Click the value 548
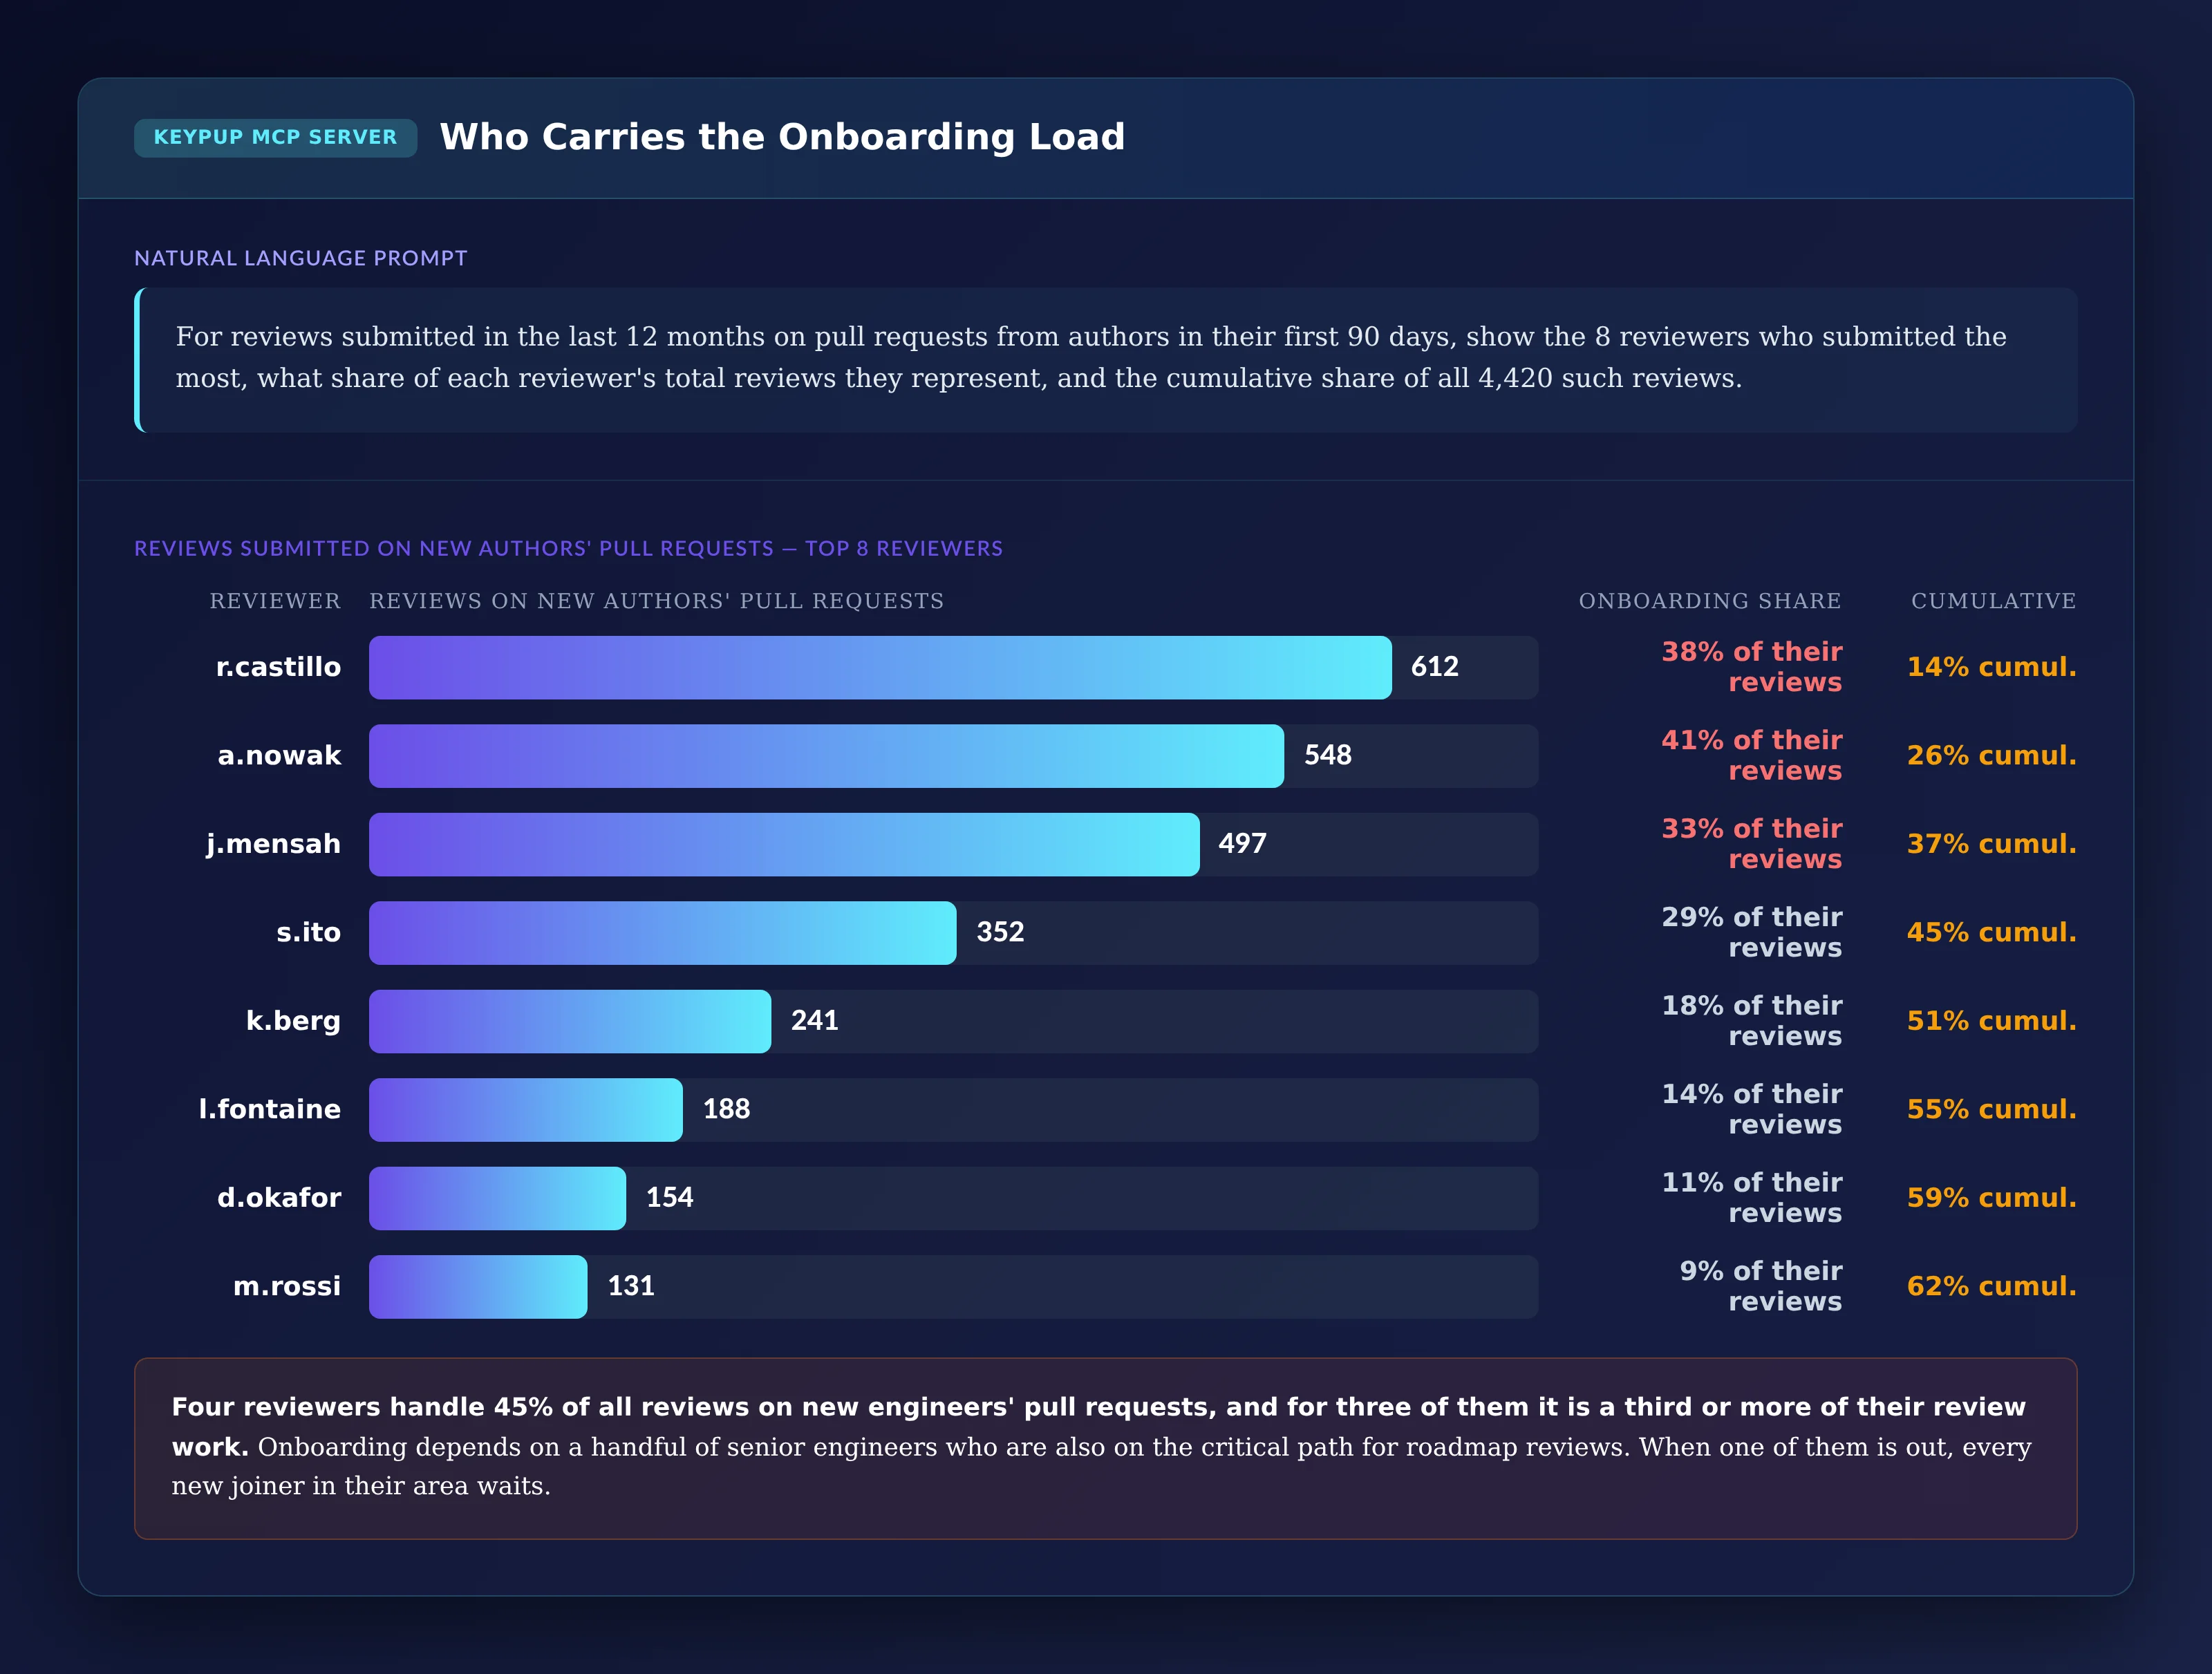The width and height of the screenshot is (2212, 1674). 1328,755
